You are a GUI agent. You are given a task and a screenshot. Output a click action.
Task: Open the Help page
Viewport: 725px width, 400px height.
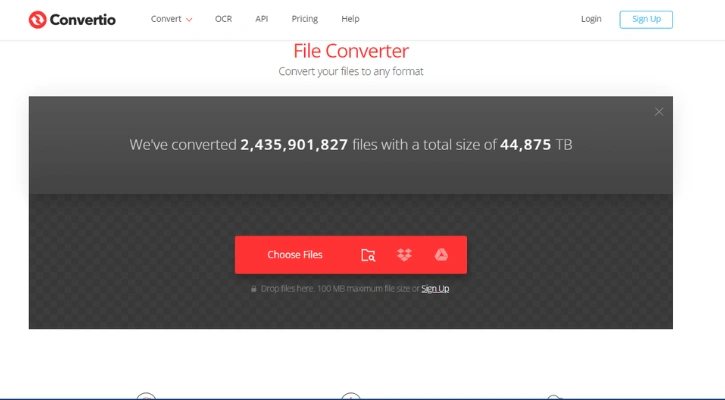(x=350, y=19)
